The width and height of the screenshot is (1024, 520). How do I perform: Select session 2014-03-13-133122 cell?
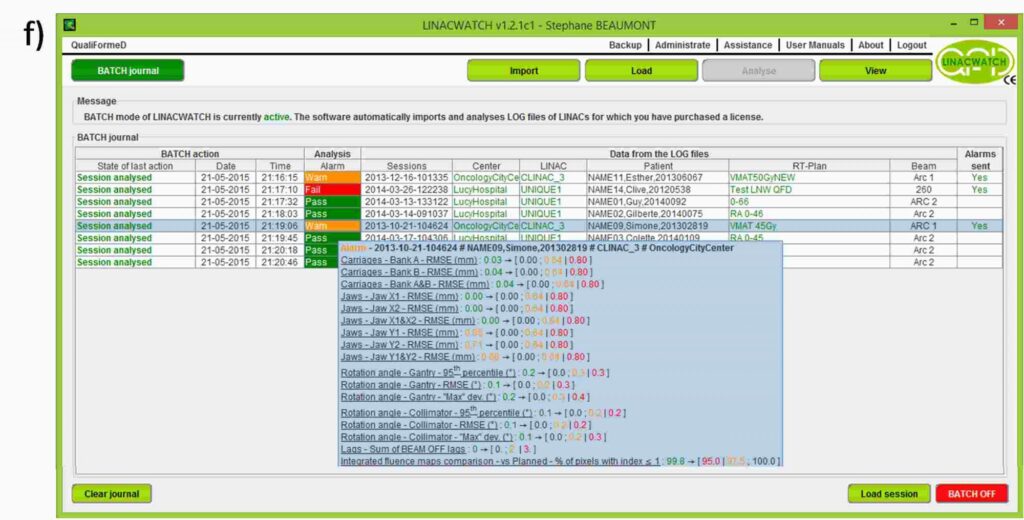[x=406, y=202]
